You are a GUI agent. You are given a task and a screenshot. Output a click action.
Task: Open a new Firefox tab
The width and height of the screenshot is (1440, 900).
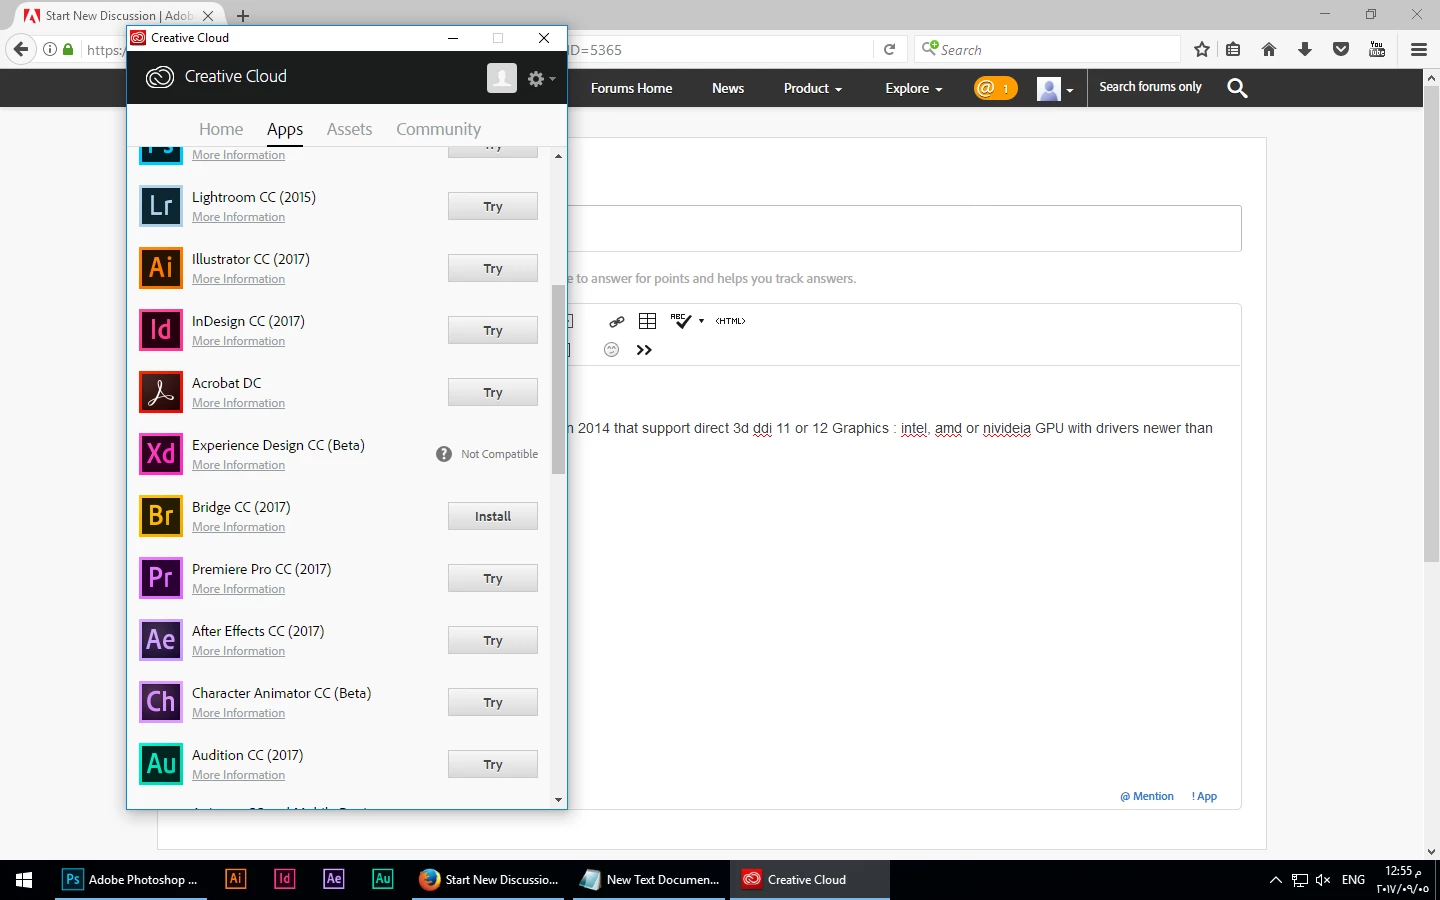pos(243,16)
